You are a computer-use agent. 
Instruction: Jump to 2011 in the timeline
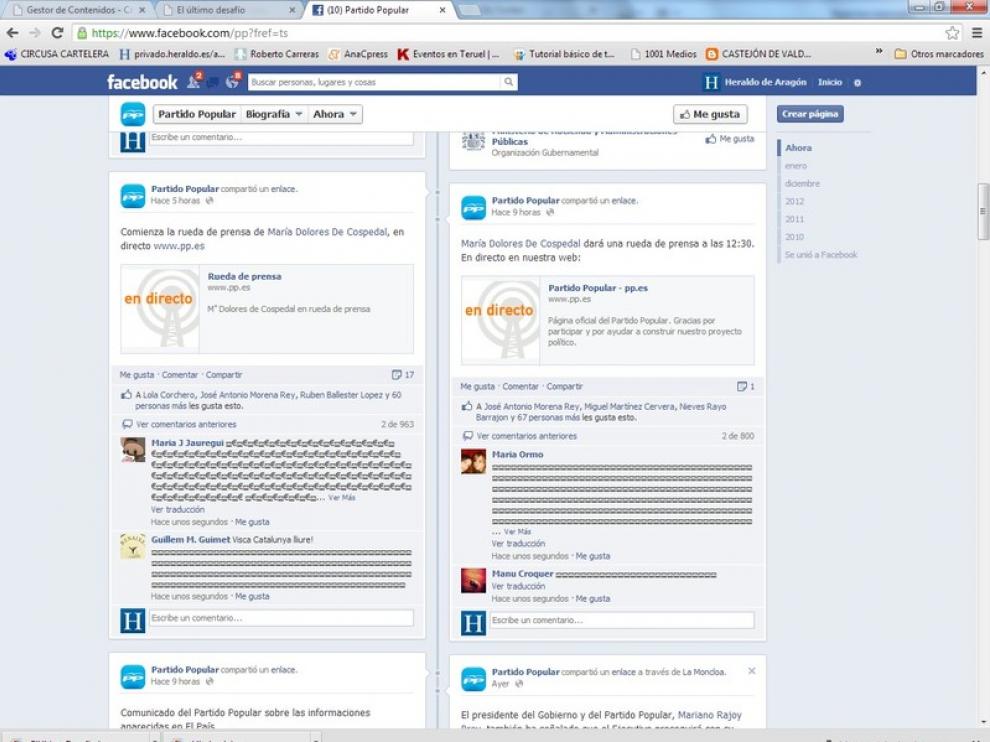pyautogui.click(x=794, y=219)
